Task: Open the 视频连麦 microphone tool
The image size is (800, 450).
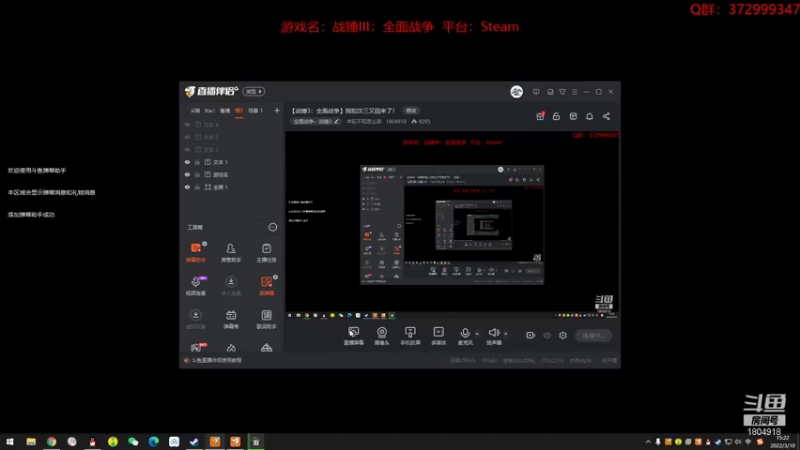Action: (x=195, y=285)
